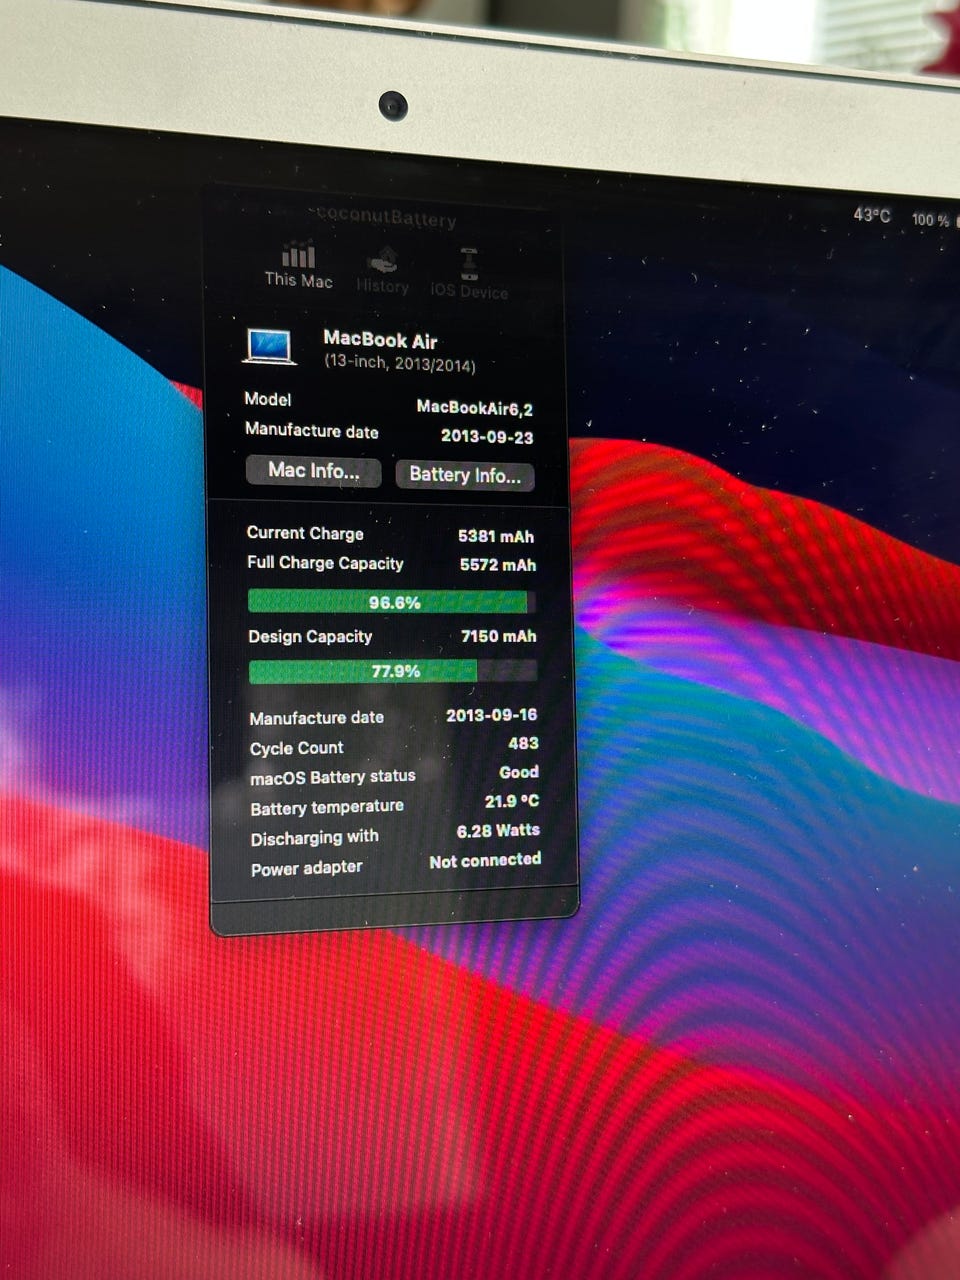Click the 2013-09-16 battery manufacture date
Viewport: 960px width, 1280px height.
491,715
